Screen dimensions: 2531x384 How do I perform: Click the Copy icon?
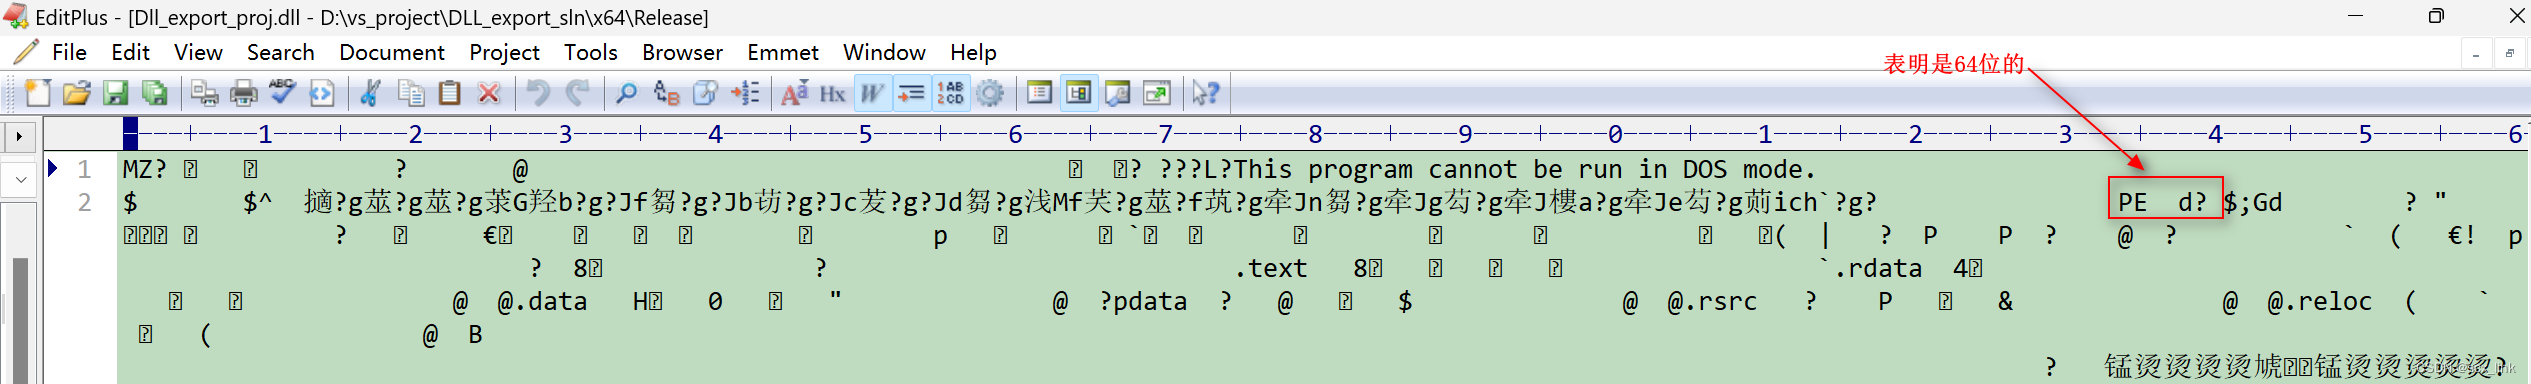point(411,93)
